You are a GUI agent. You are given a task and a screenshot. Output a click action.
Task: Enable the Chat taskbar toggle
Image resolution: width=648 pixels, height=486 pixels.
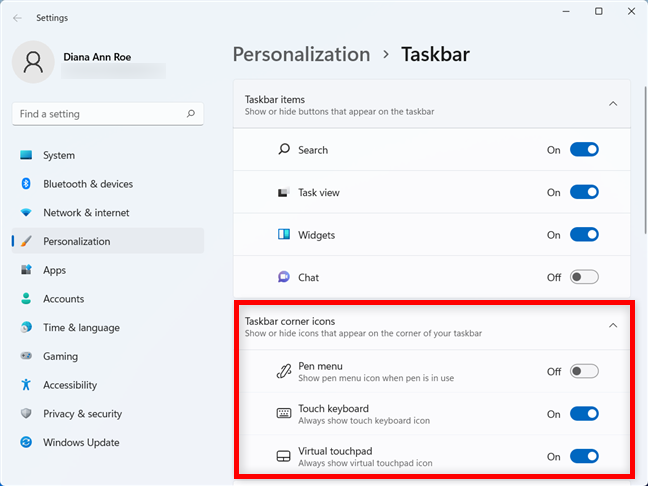584,277
